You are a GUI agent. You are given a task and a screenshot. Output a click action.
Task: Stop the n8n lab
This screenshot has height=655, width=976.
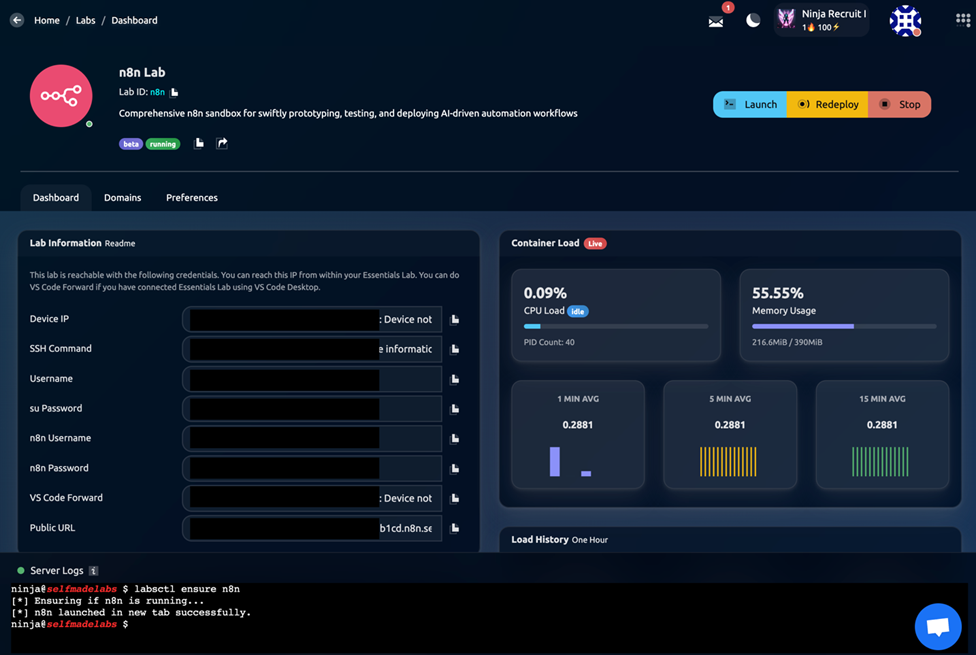pos(899,104)
